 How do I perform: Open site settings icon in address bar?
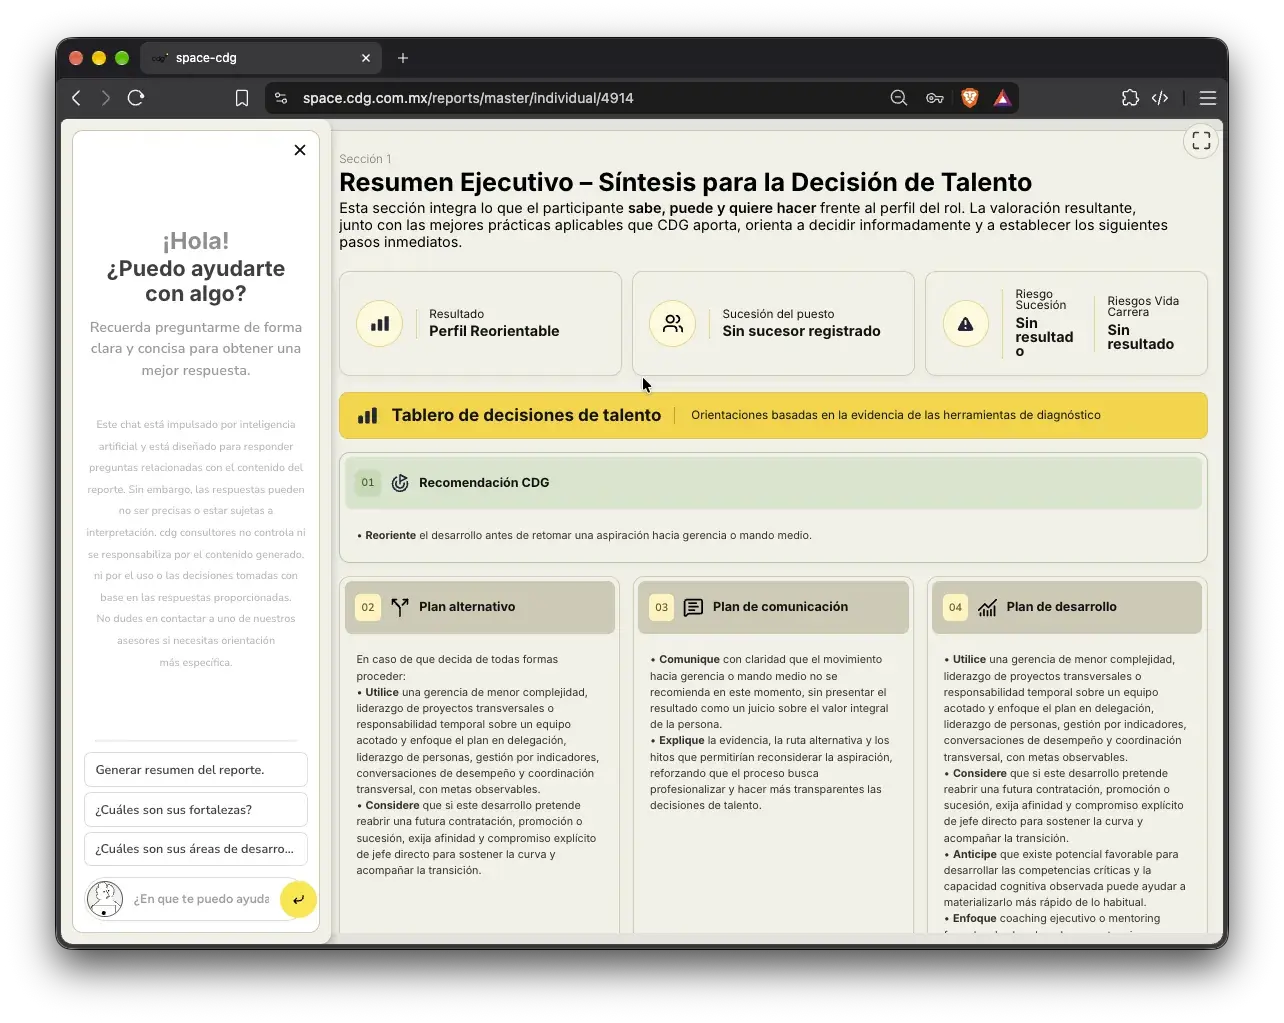click(281, 98)
